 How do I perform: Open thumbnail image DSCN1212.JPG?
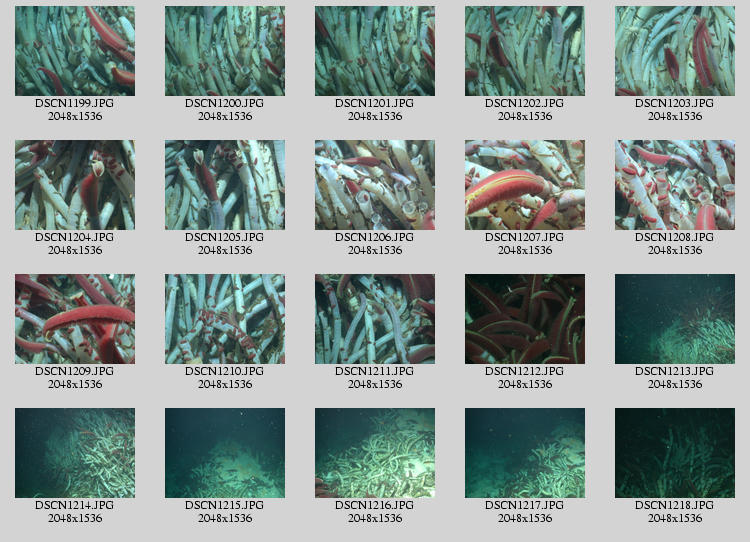[525, 319]
